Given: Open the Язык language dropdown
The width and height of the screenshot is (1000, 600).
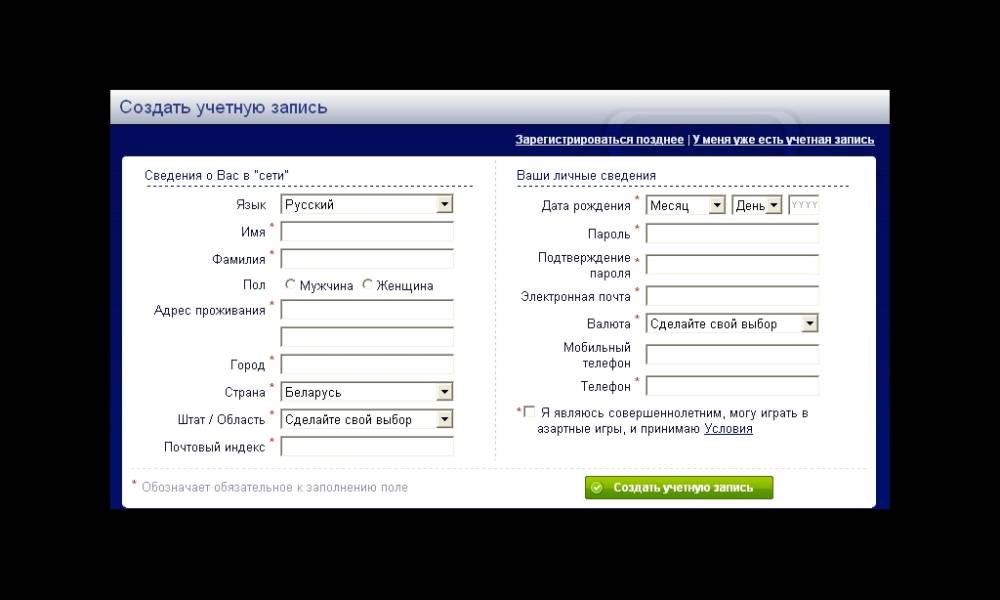Looking at the screenshot, I should pyautogui.click(x=367, y=204).
